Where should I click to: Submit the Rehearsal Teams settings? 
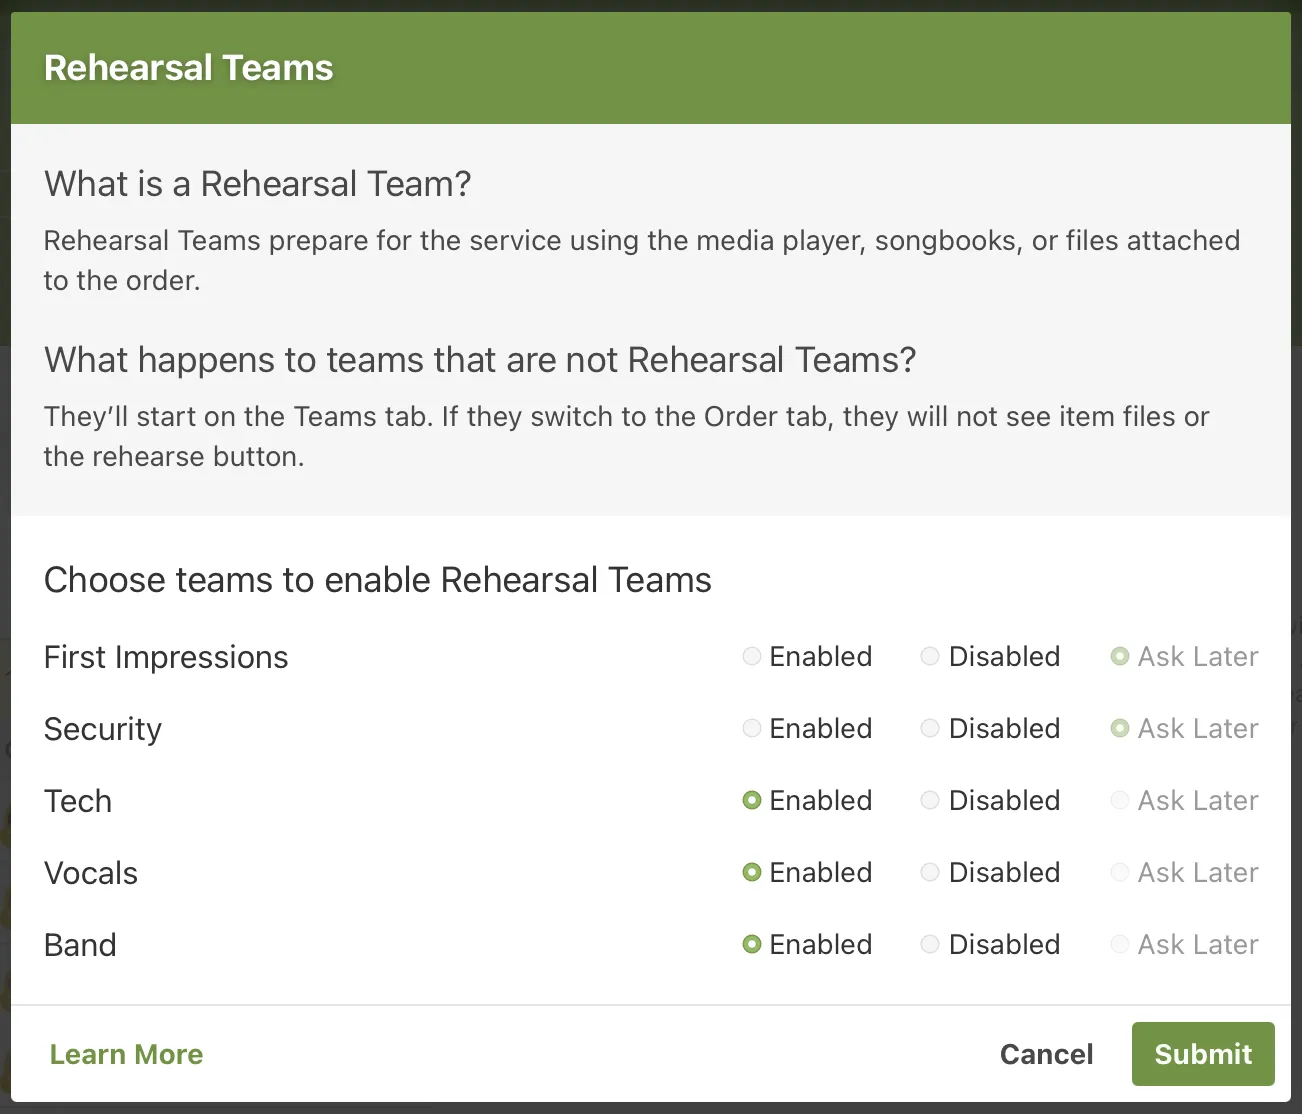[1202, 1054]
